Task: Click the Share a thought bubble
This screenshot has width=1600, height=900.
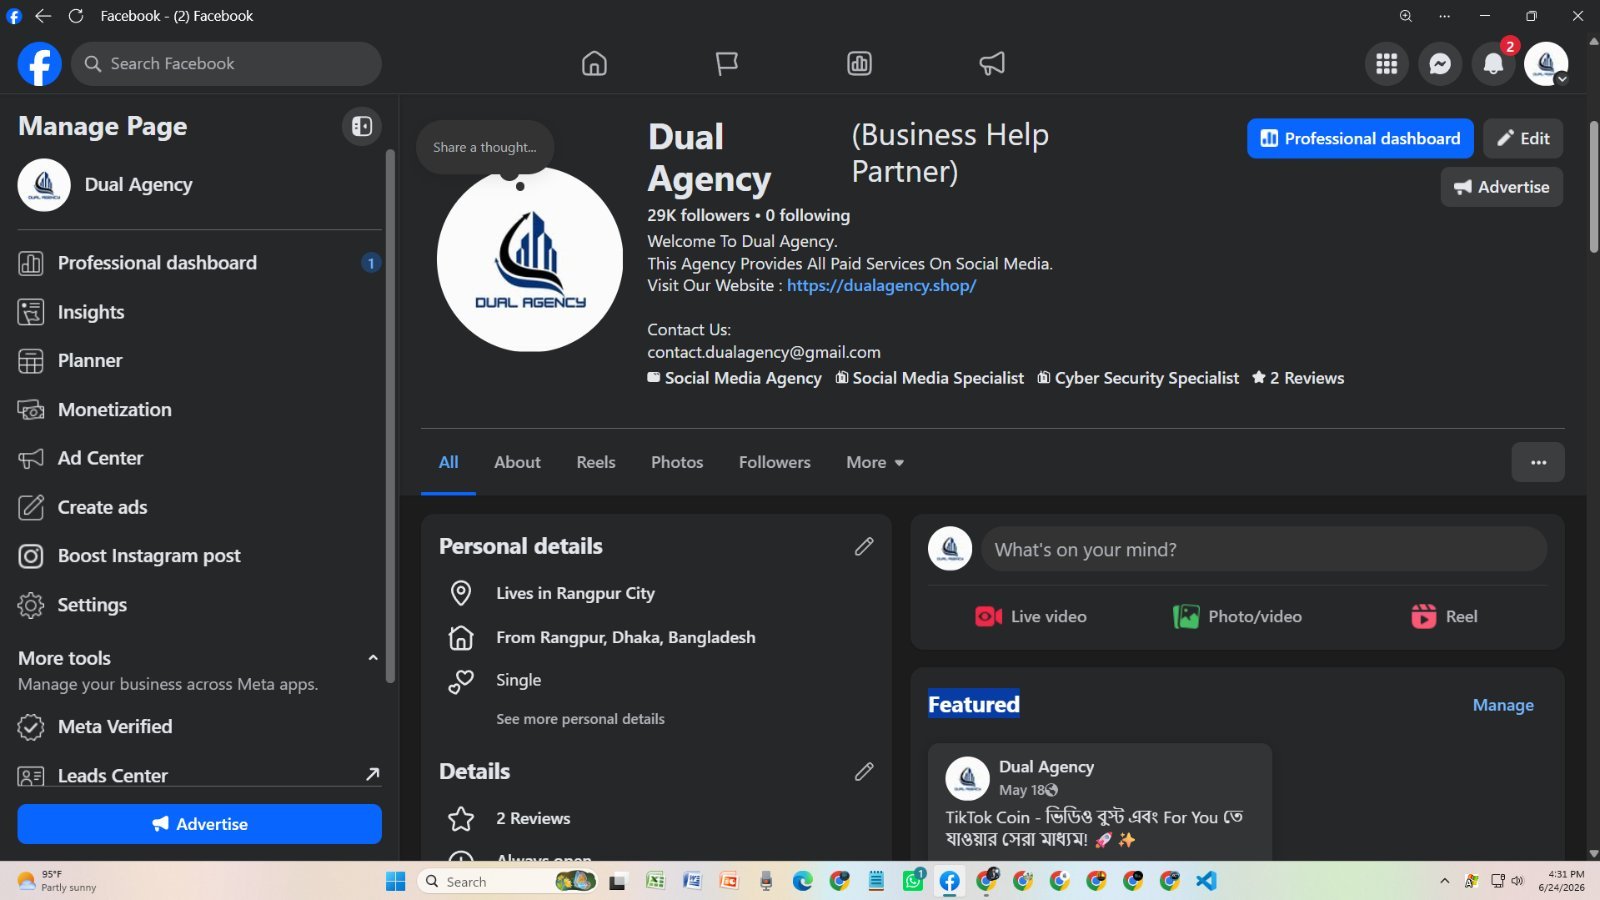Action: click(485, 147)
